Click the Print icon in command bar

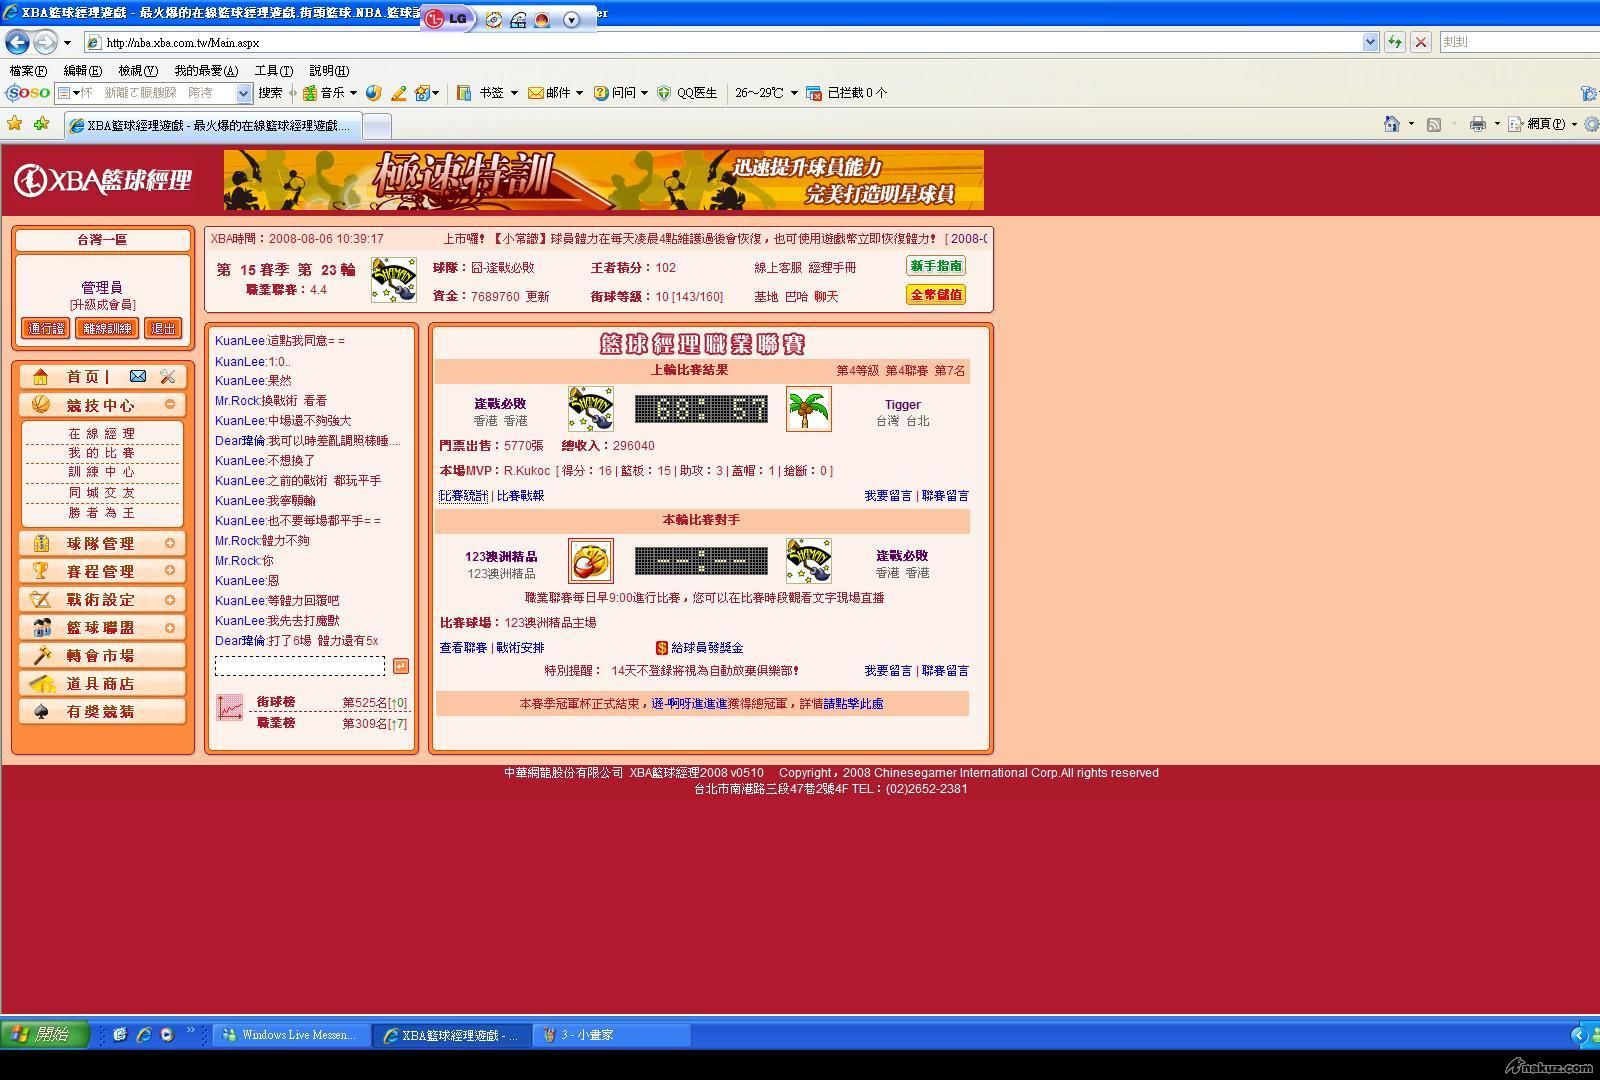pos(1477,124)
